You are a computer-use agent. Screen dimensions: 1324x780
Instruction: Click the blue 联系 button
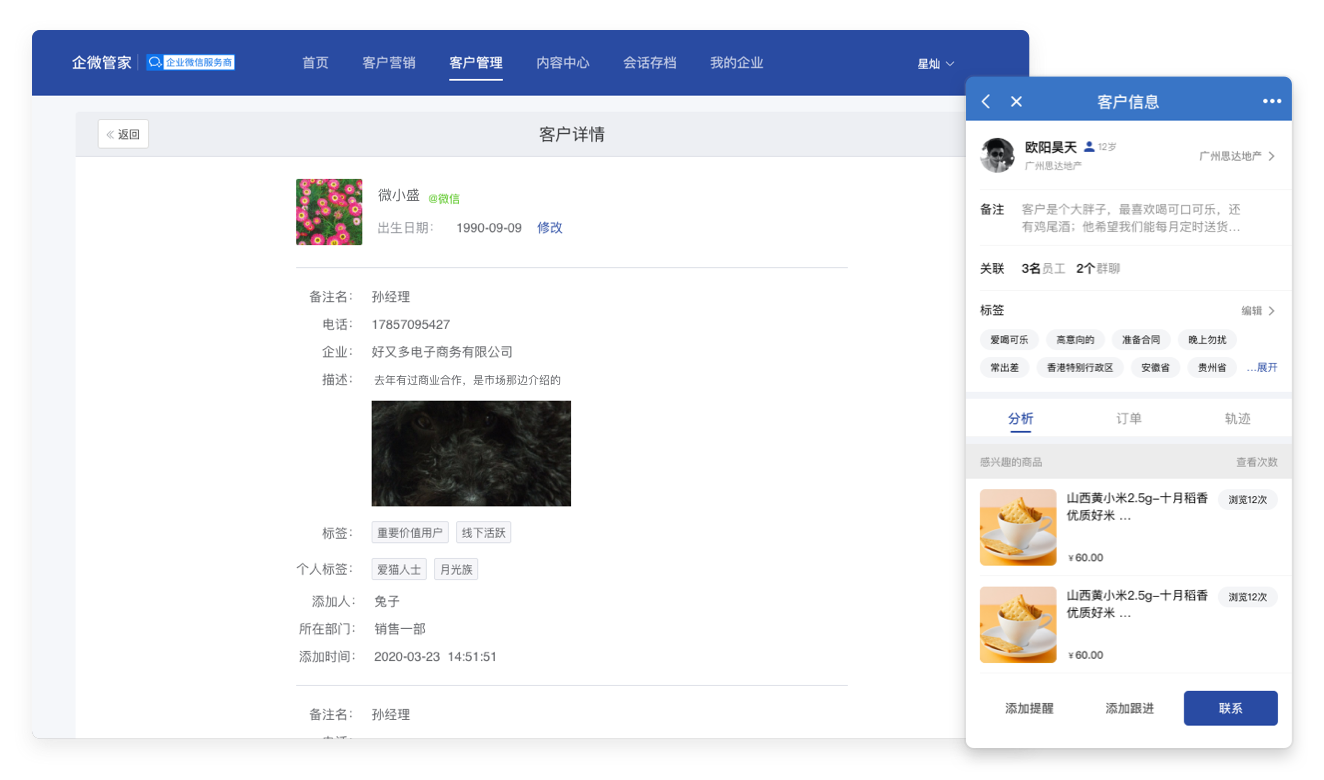1231,708
